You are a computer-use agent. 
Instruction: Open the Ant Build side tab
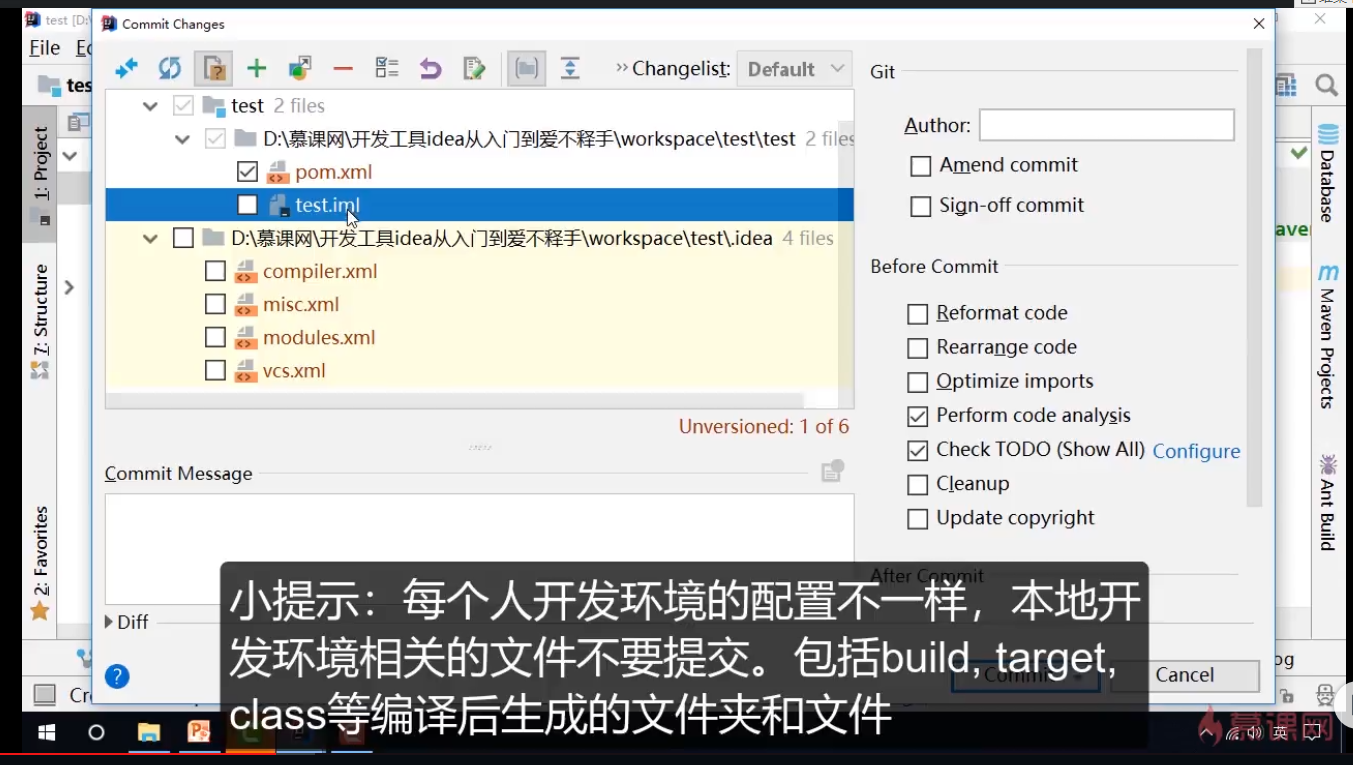[1327, 502]
